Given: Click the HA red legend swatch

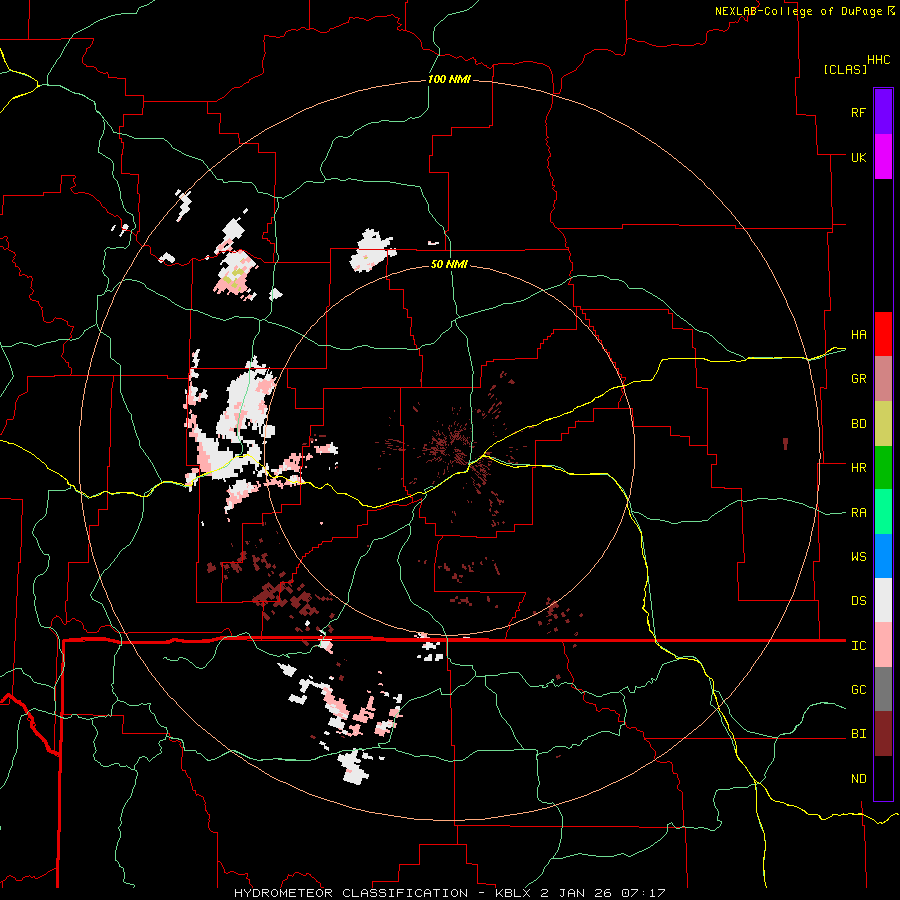Looking at the screenshot, I should (883, 334).
